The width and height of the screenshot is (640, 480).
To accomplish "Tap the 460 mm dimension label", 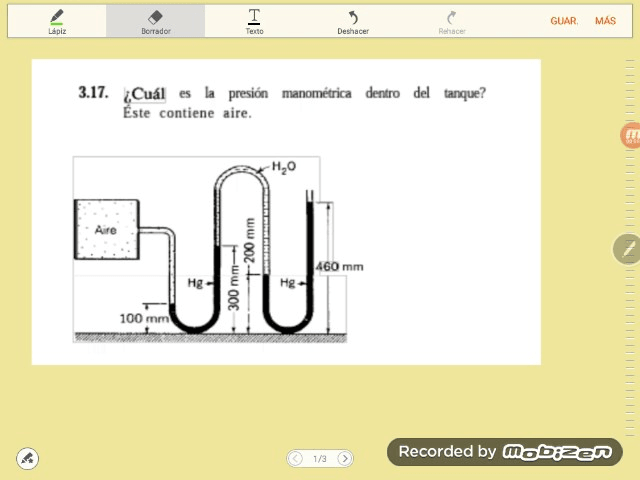I will coord(340,267).
